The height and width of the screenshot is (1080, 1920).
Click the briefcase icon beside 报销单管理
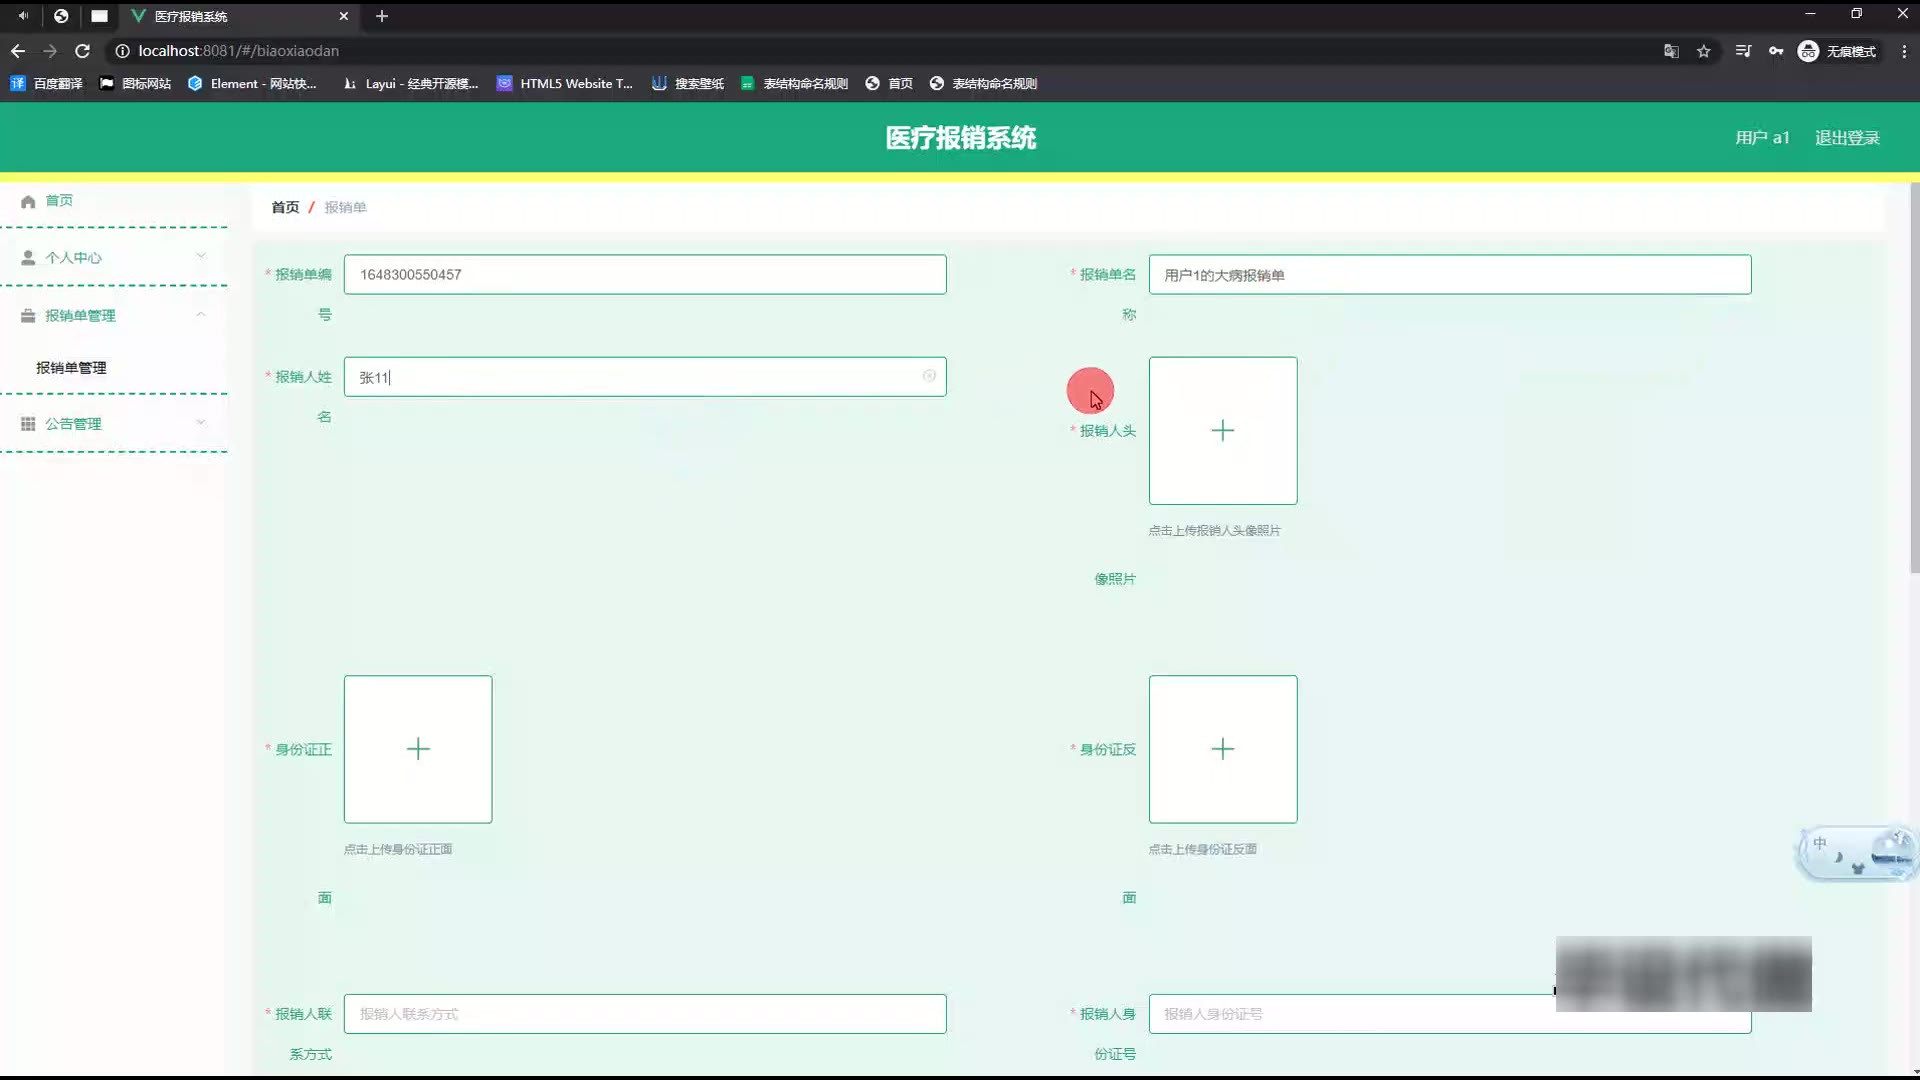28,316
